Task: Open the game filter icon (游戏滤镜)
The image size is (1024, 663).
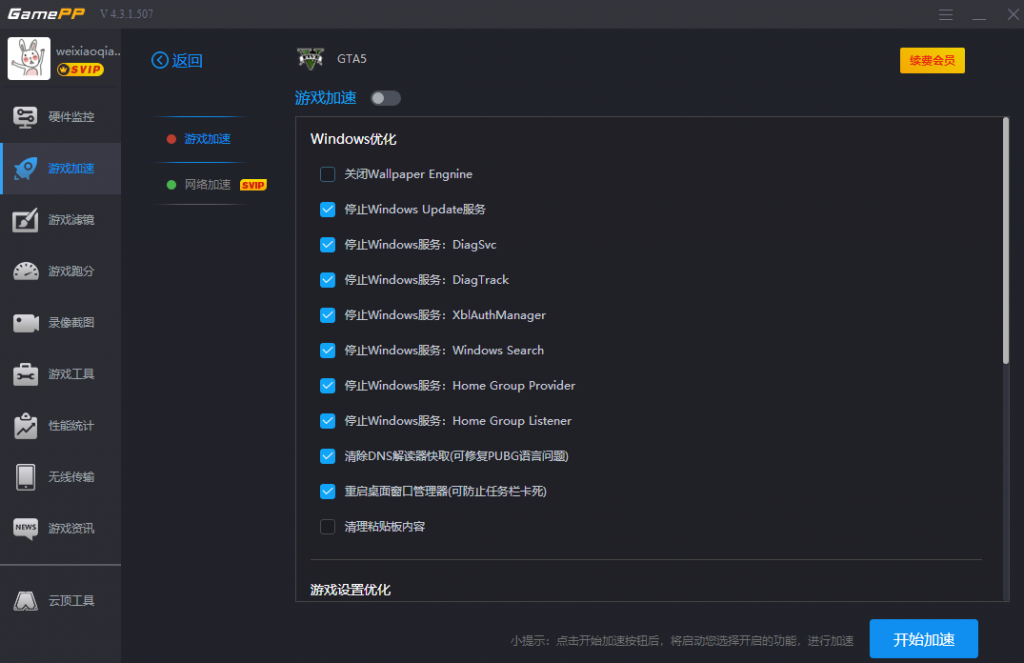Action: [x=25, y=220]
